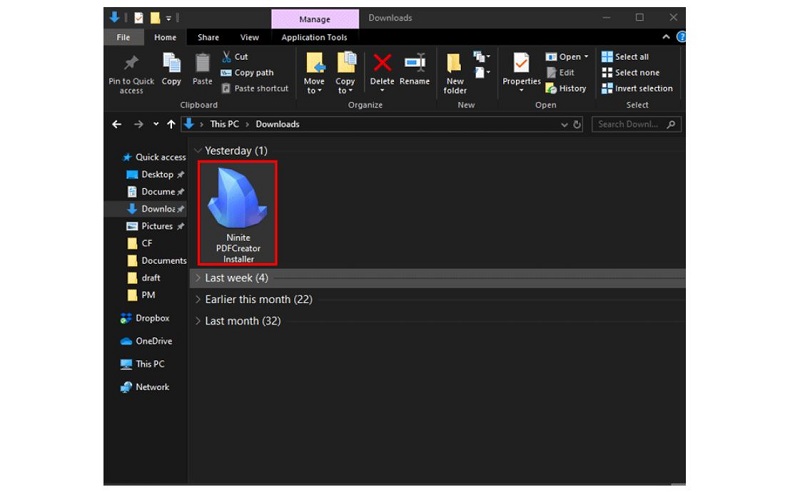
Task: Click Copy path in Clipboard group
Action: pyautogui.click(x=247, y=72)
